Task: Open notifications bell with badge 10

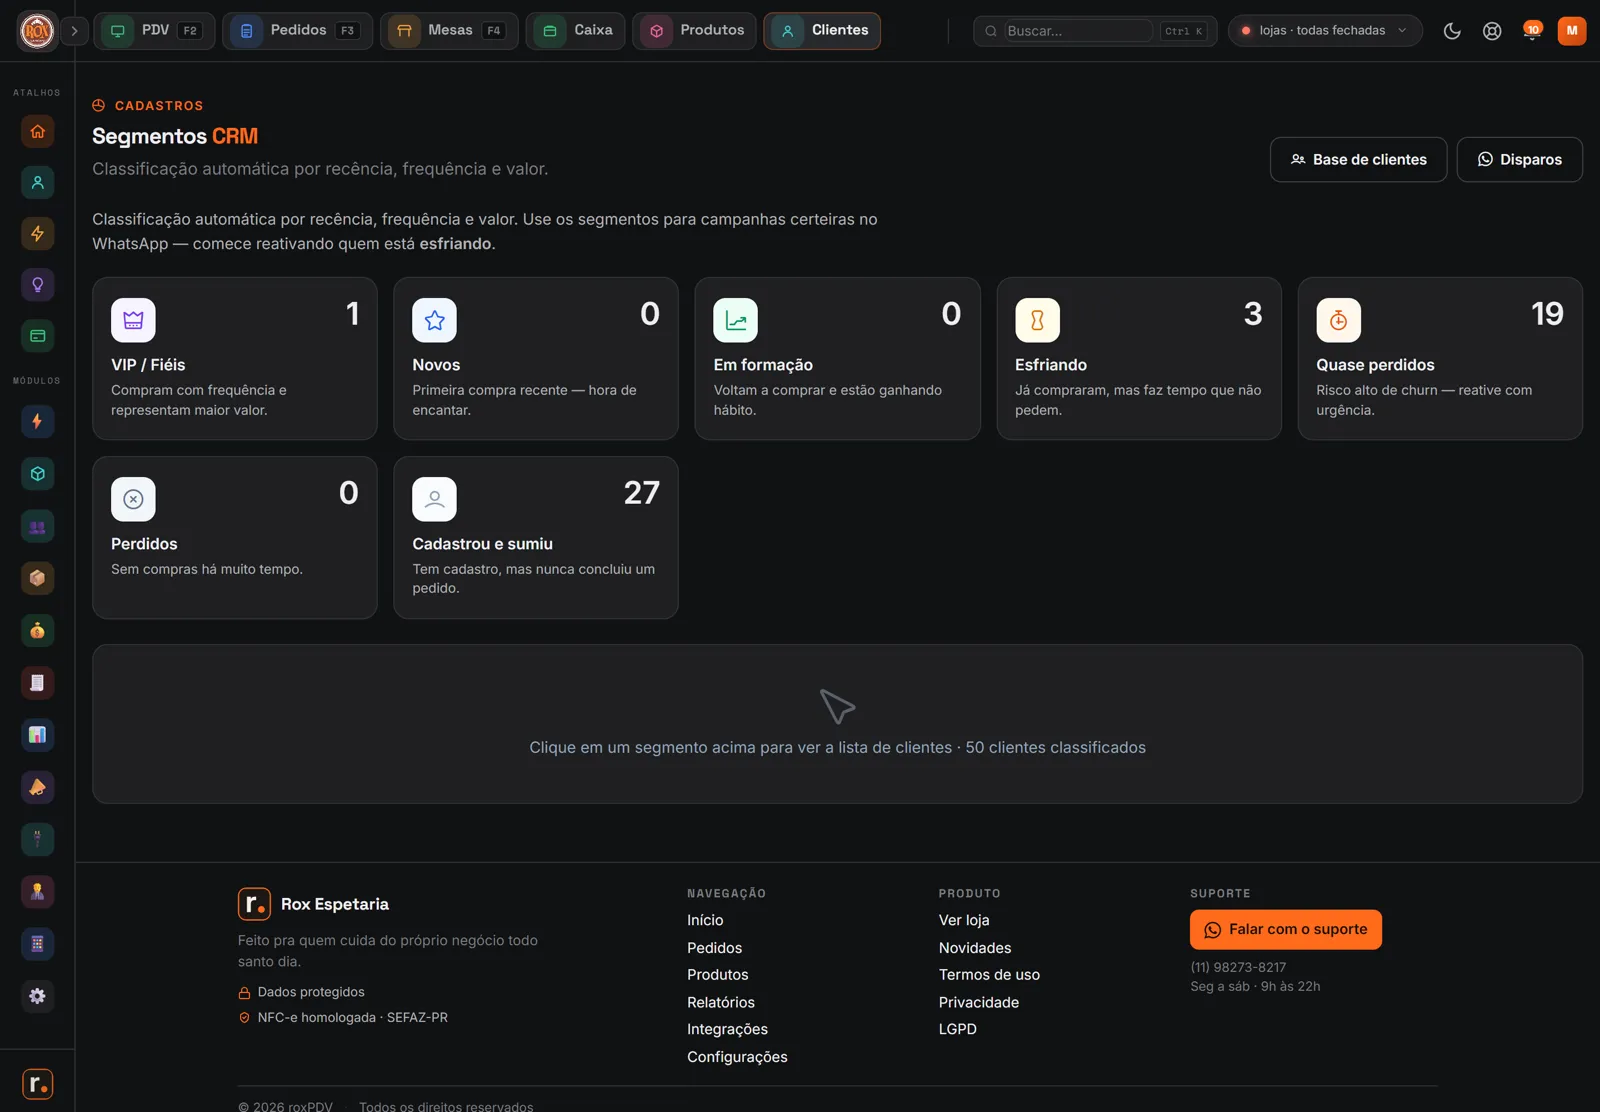Action: 1532,31
